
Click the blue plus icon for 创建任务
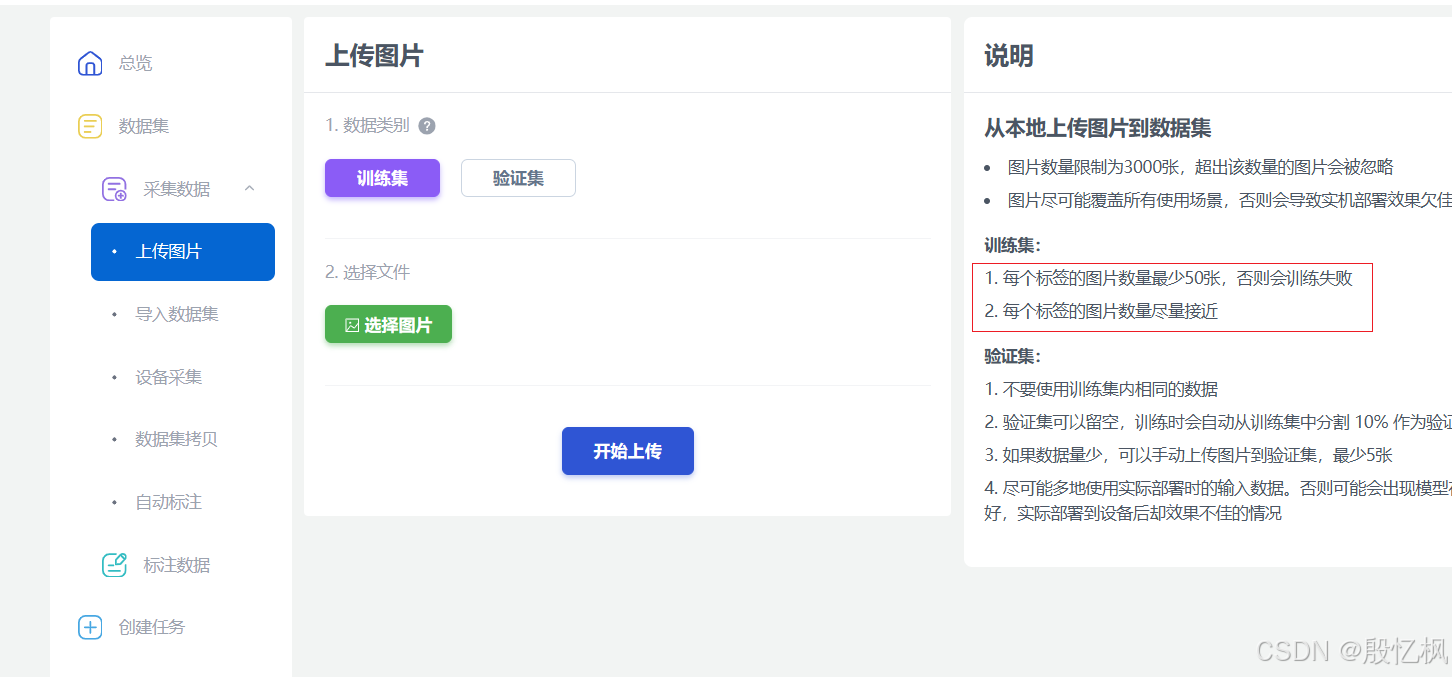tap(90, 628)
